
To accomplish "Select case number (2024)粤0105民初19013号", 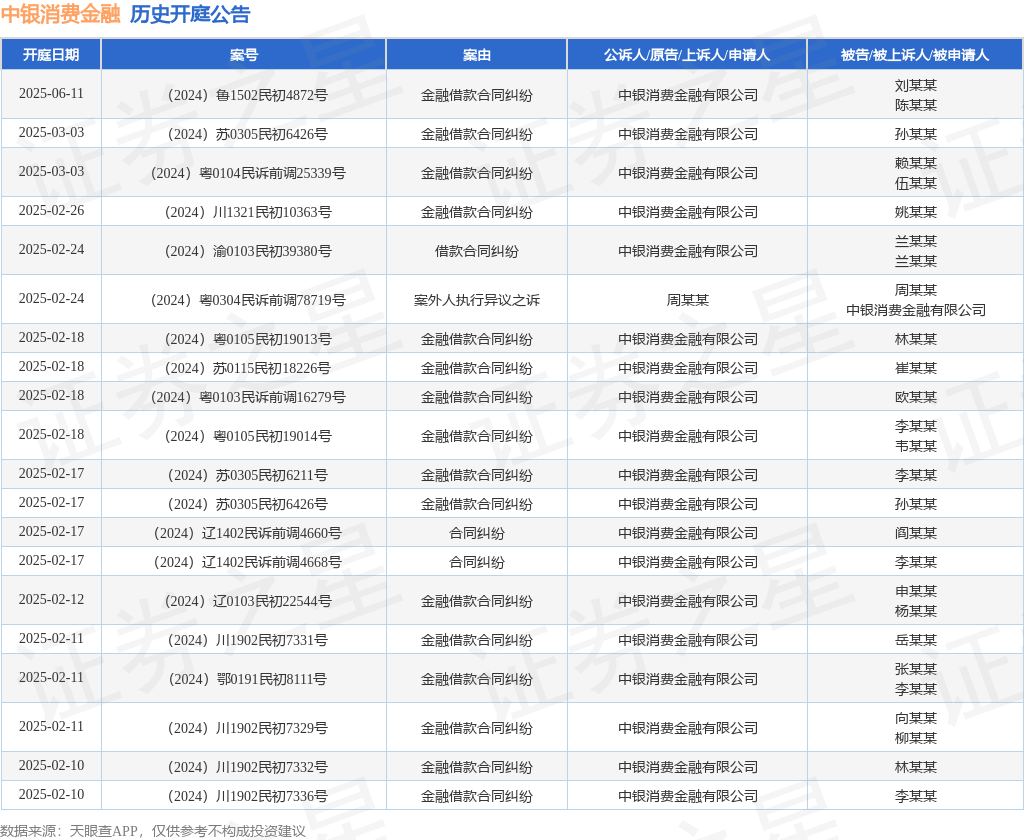I will coord(244,340).
